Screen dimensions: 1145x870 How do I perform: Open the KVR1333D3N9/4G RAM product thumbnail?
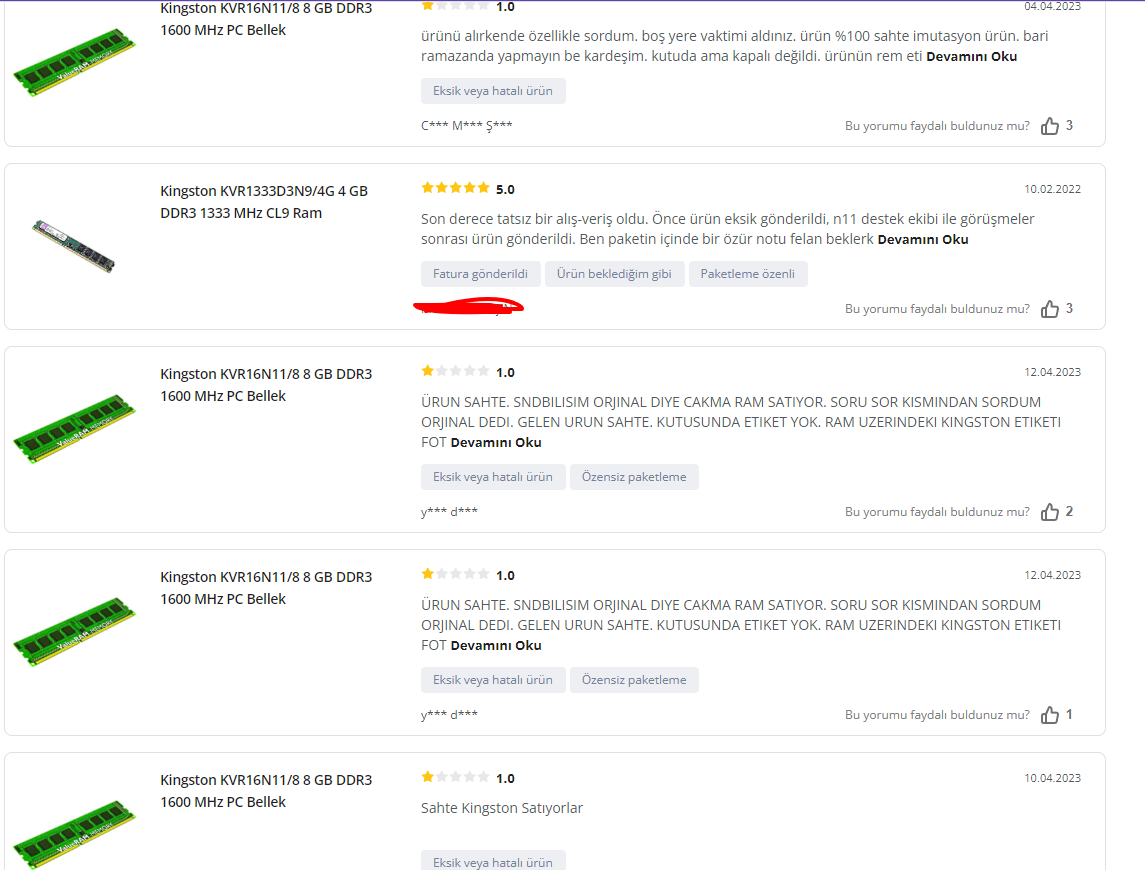[x=74, y=246]
